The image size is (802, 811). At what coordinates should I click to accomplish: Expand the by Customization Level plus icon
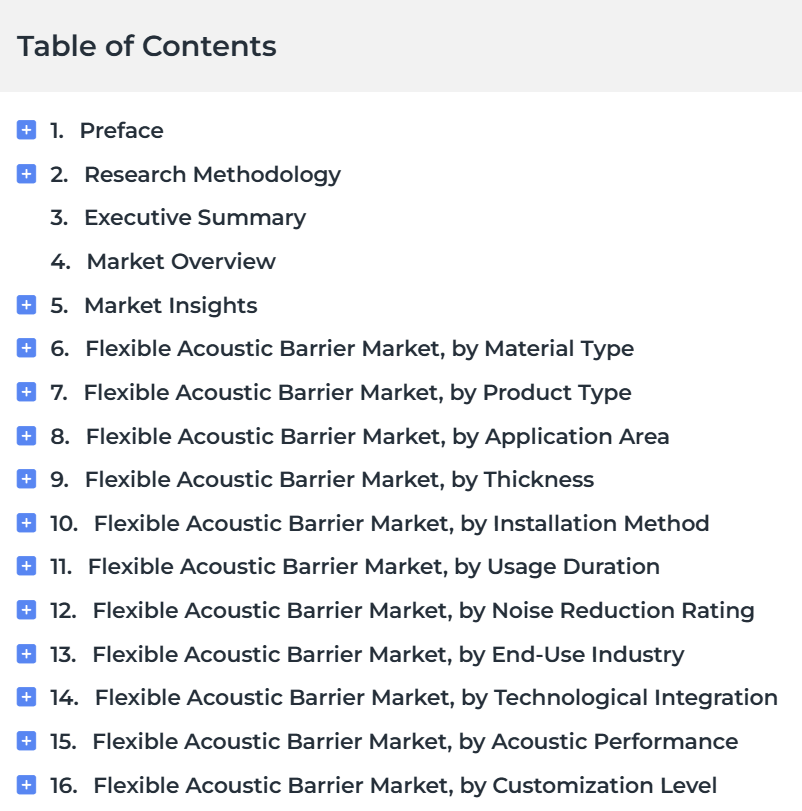26,785
